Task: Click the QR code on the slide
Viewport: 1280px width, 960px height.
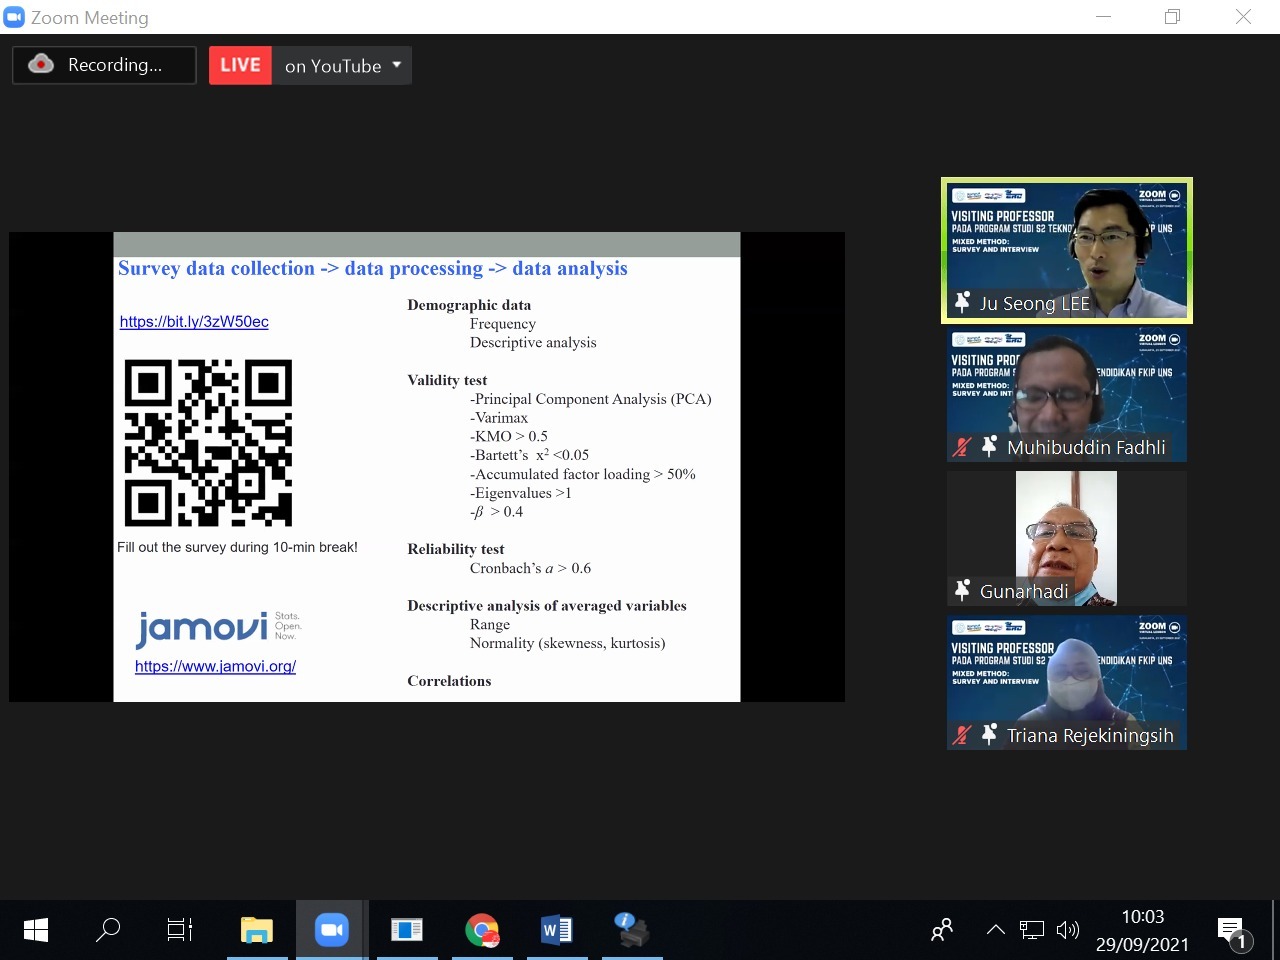Action: (208, 442)
